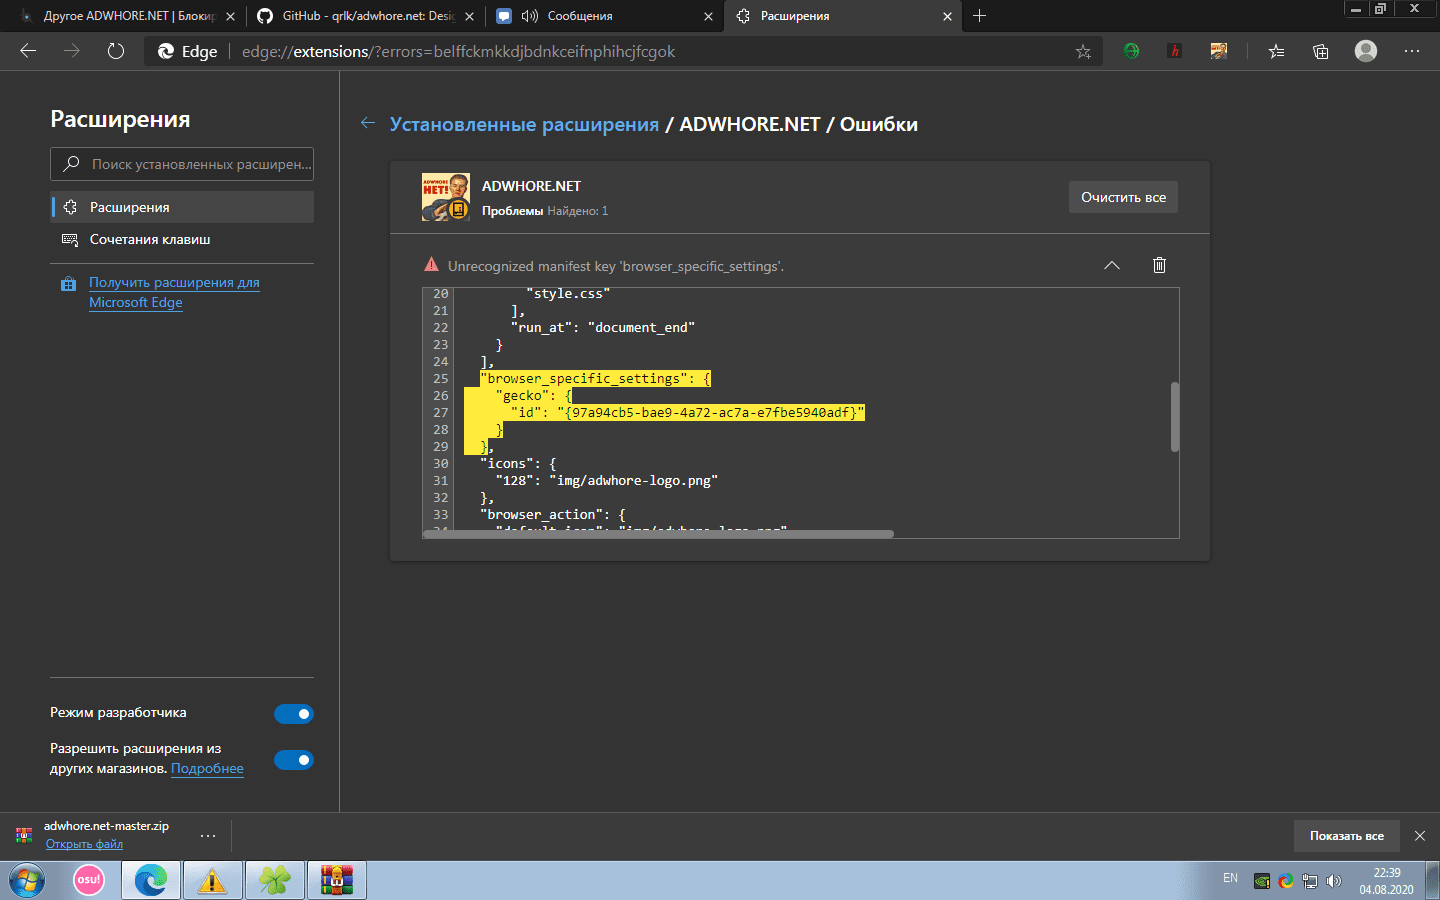The height and width of the screenshot is (900, 1440).
Task: Click the Открыть файл download link
Action: (x=84, y=844)
